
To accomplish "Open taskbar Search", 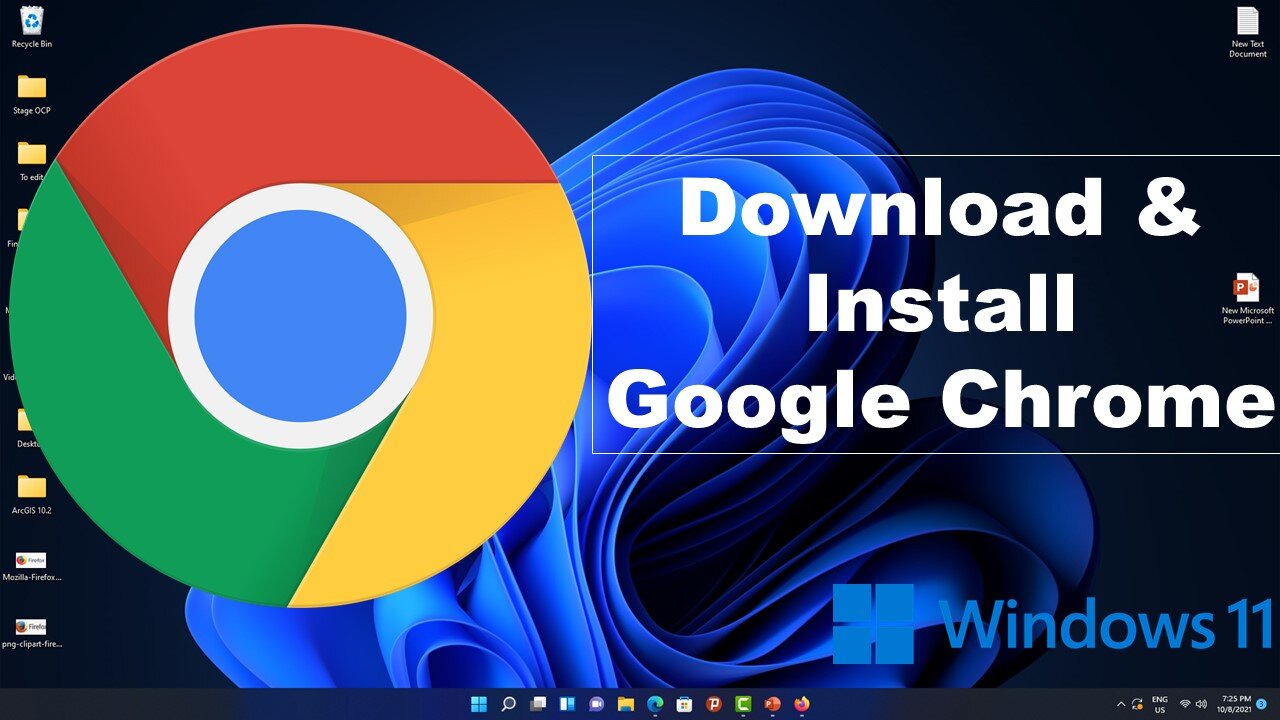I will (x=508, y=704).
